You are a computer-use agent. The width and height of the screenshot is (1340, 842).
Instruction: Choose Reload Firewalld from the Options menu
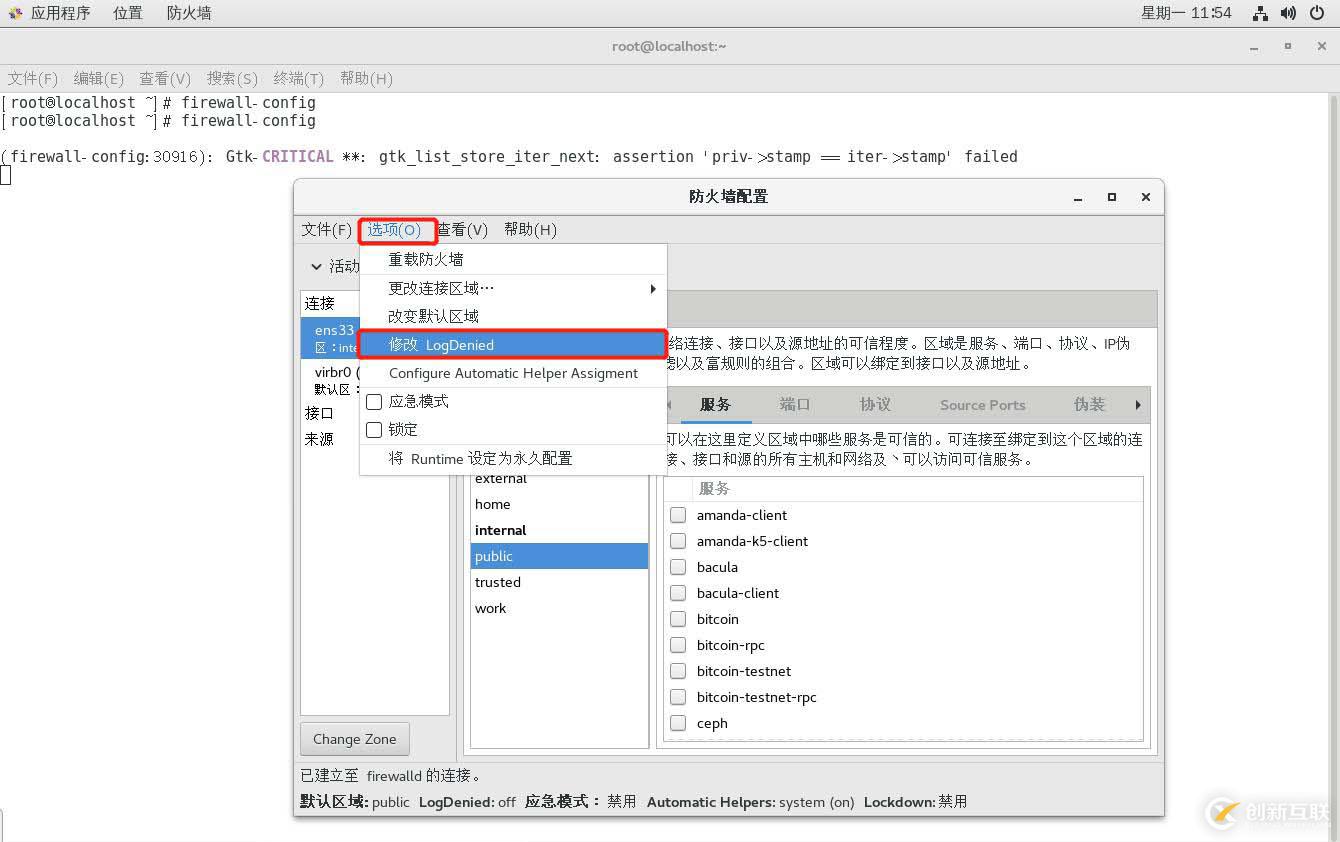point(513,259)
